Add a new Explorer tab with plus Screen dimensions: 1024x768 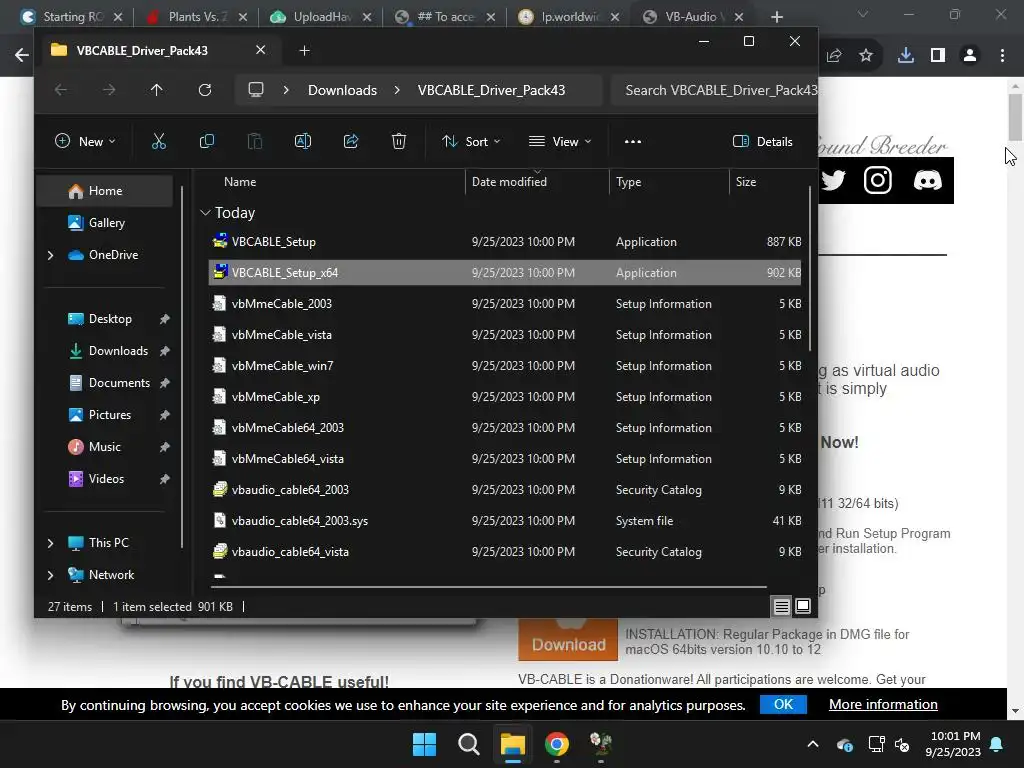pos(304,50)
